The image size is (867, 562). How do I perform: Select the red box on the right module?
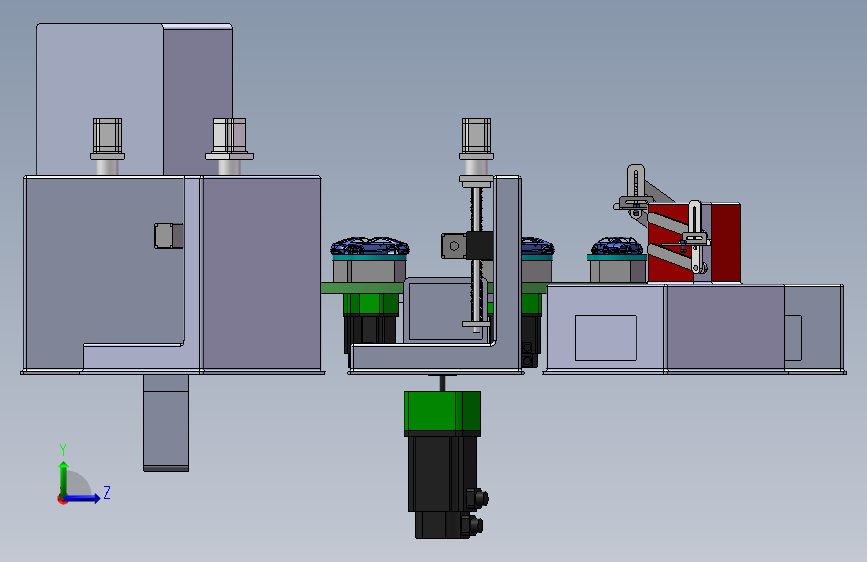(694, 243)
